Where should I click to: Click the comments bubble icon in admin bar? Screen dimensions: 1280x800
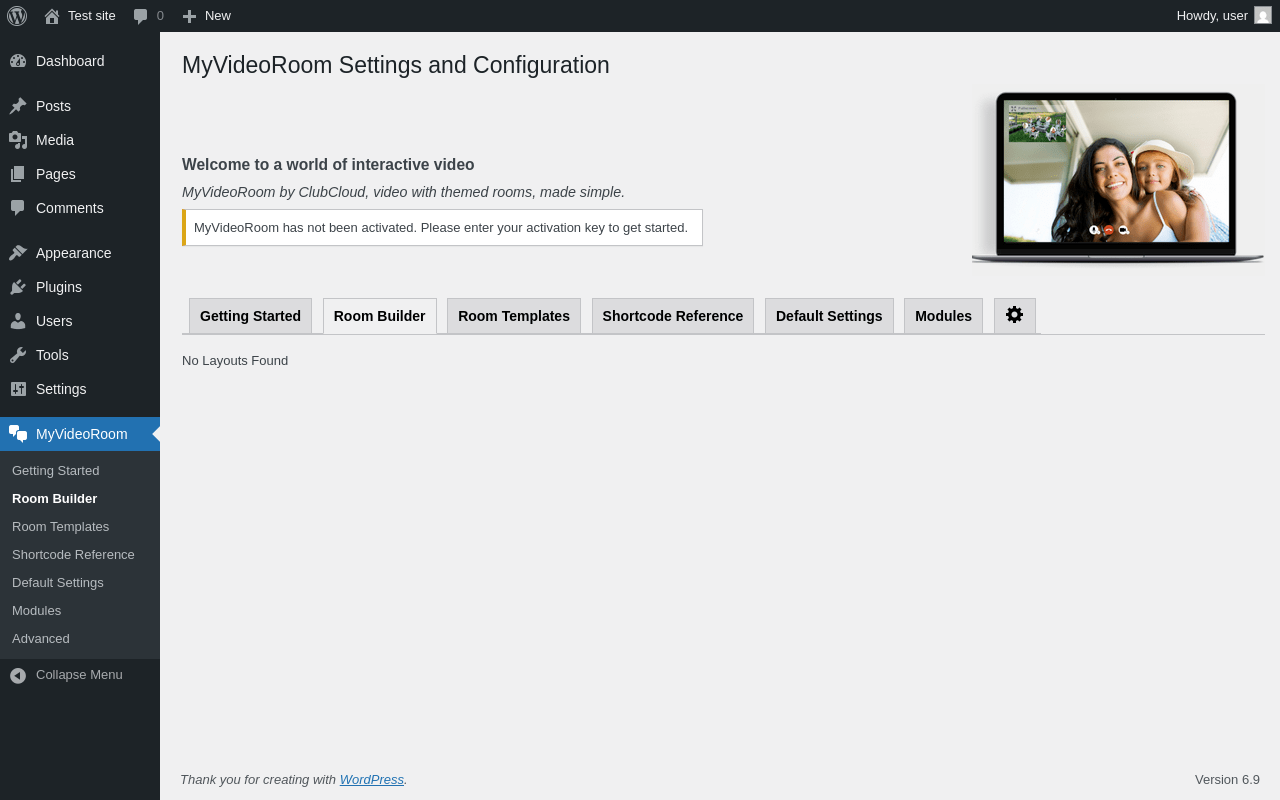tap(141, 16)
